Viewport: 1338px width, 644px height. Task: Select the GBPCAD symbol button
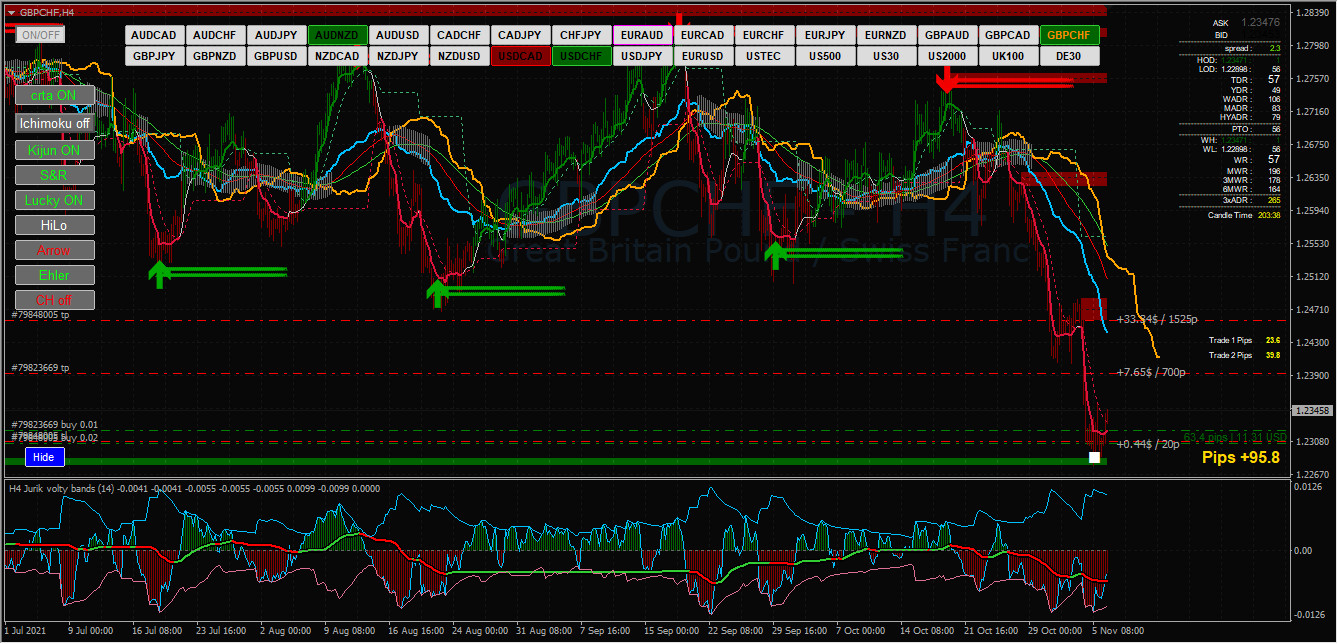click(x=1008, y=35)
